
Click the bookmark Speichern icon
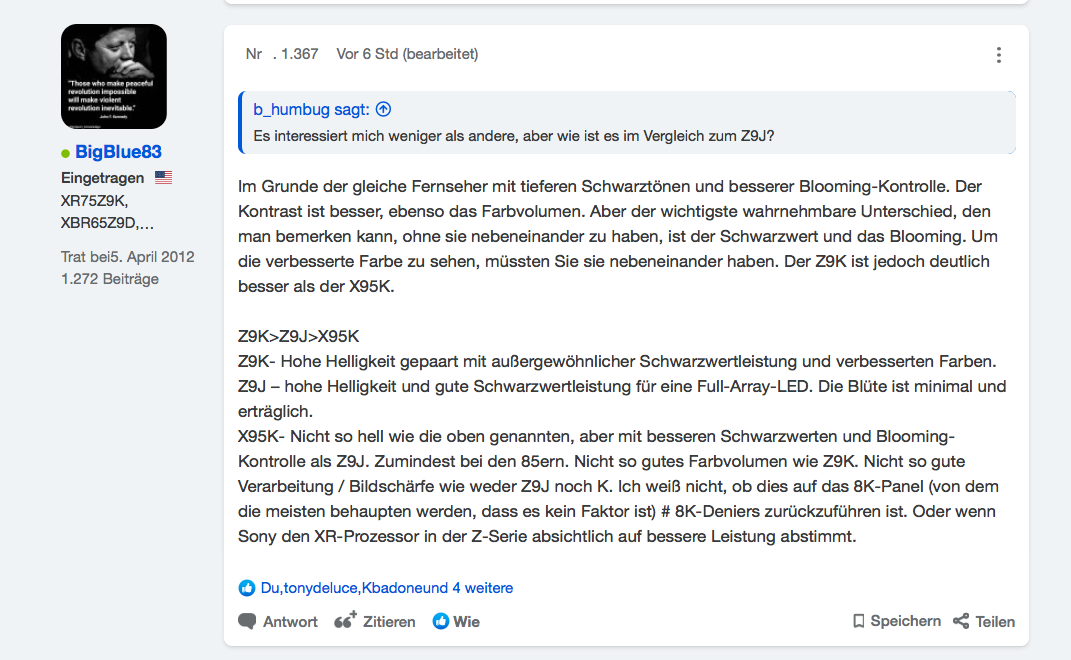[859, 620]
